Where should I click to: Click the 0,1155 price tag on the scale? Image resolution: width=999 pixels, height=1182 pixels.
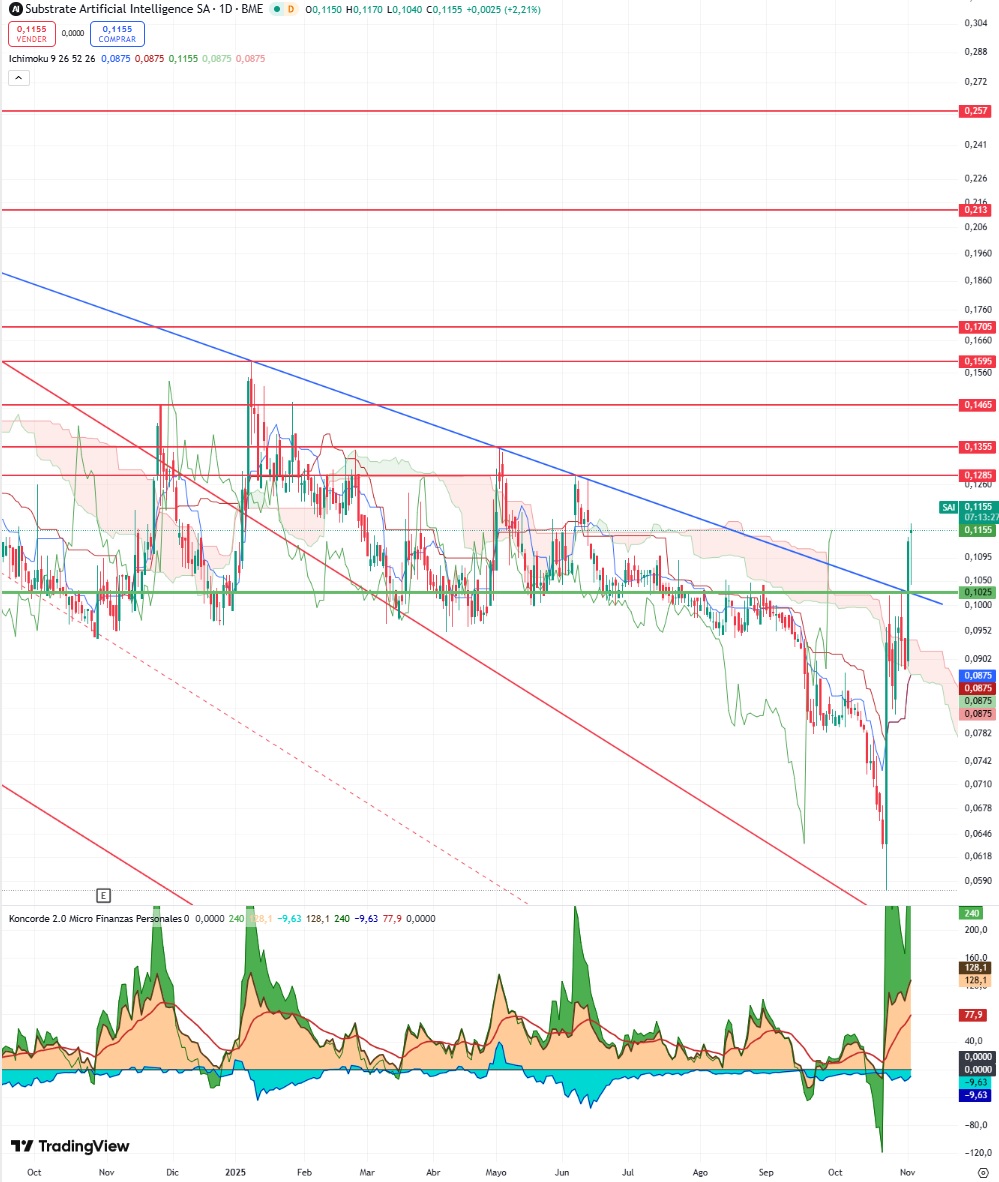(x=977, y=530)
